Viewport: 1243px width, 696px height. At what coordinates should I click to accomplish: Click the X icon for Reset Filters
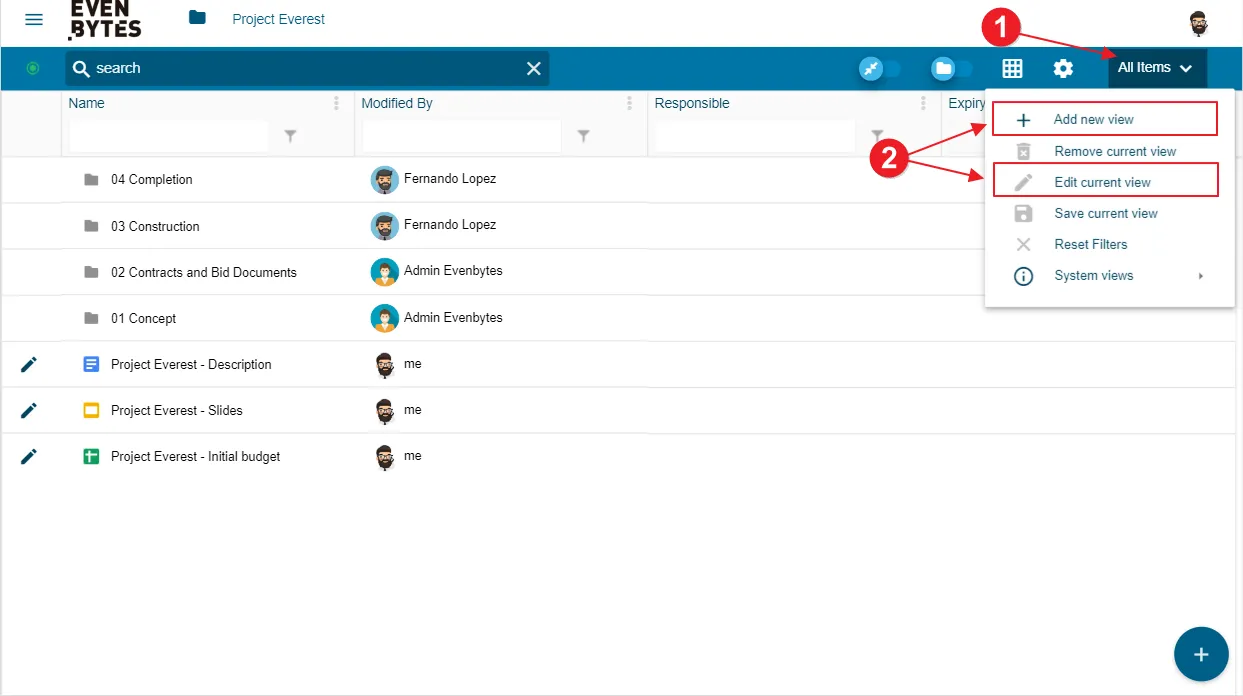(1023, 244)
